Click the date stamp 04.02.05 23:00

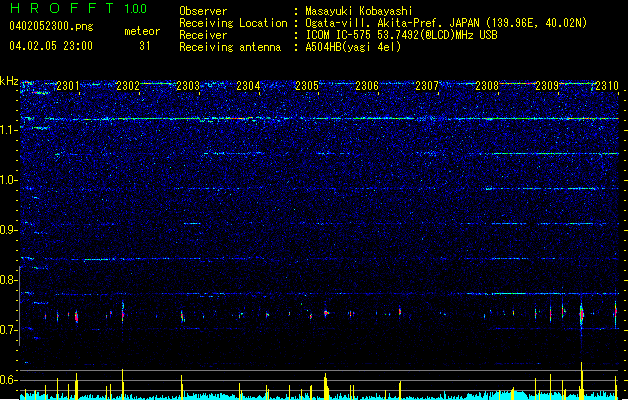(51, 46)
